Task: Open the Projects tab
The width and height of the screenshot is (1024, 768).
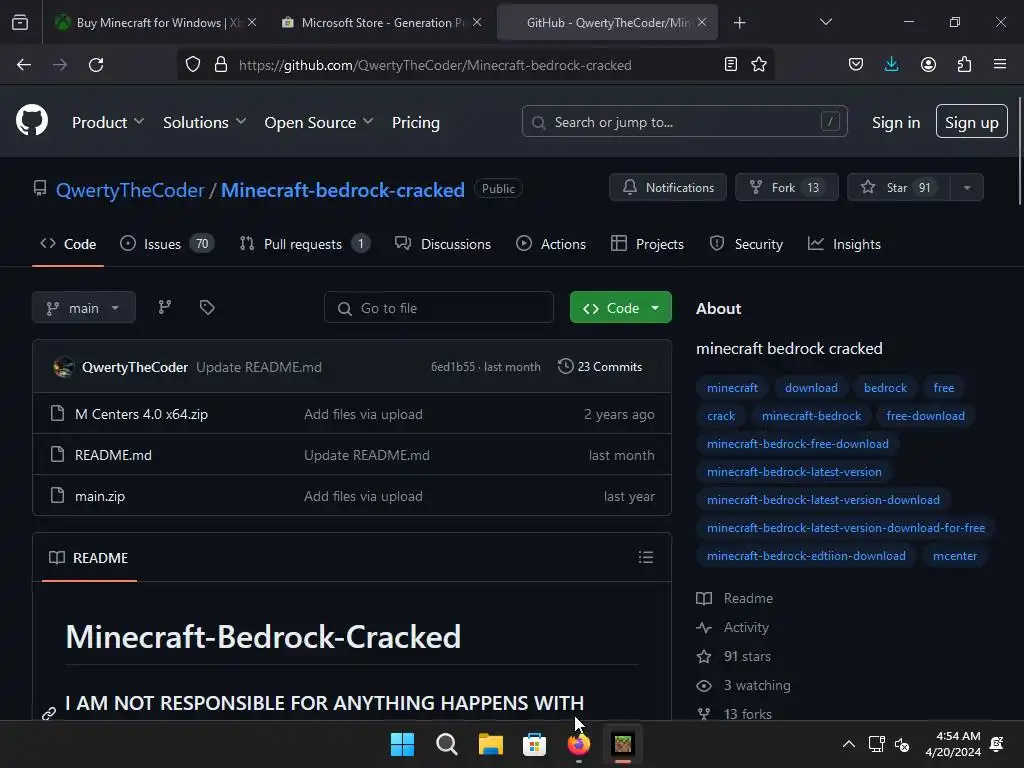Action: tap(647, 244)
